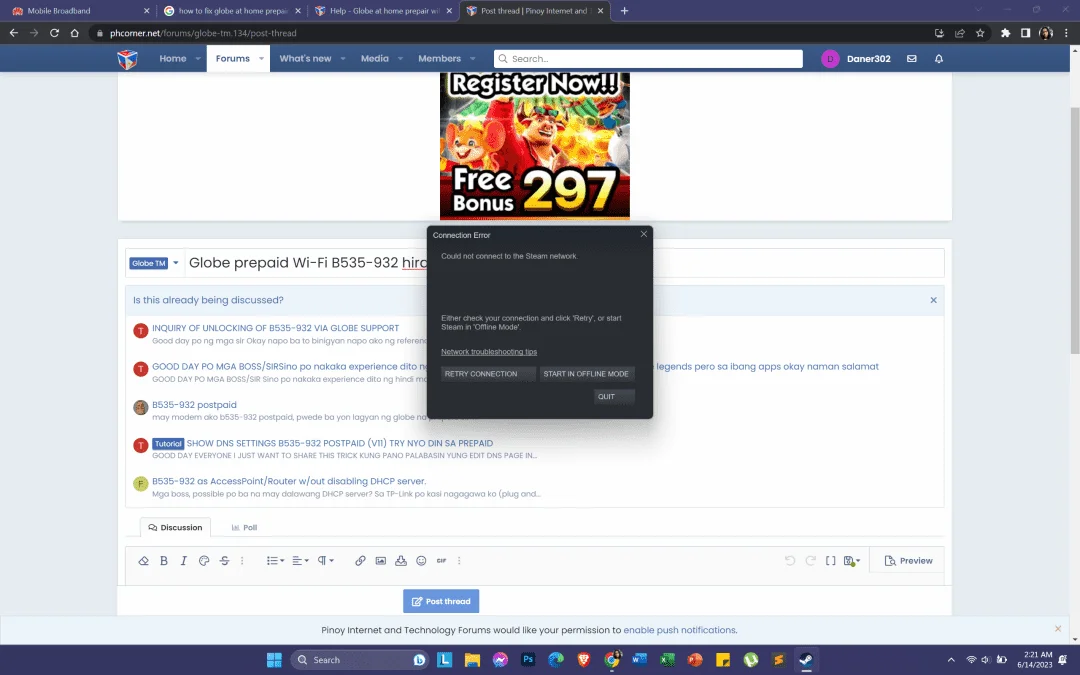This screenshot has height=675, width=1080.
Task: Switch to the Poll tab
Action: [244, 528]
